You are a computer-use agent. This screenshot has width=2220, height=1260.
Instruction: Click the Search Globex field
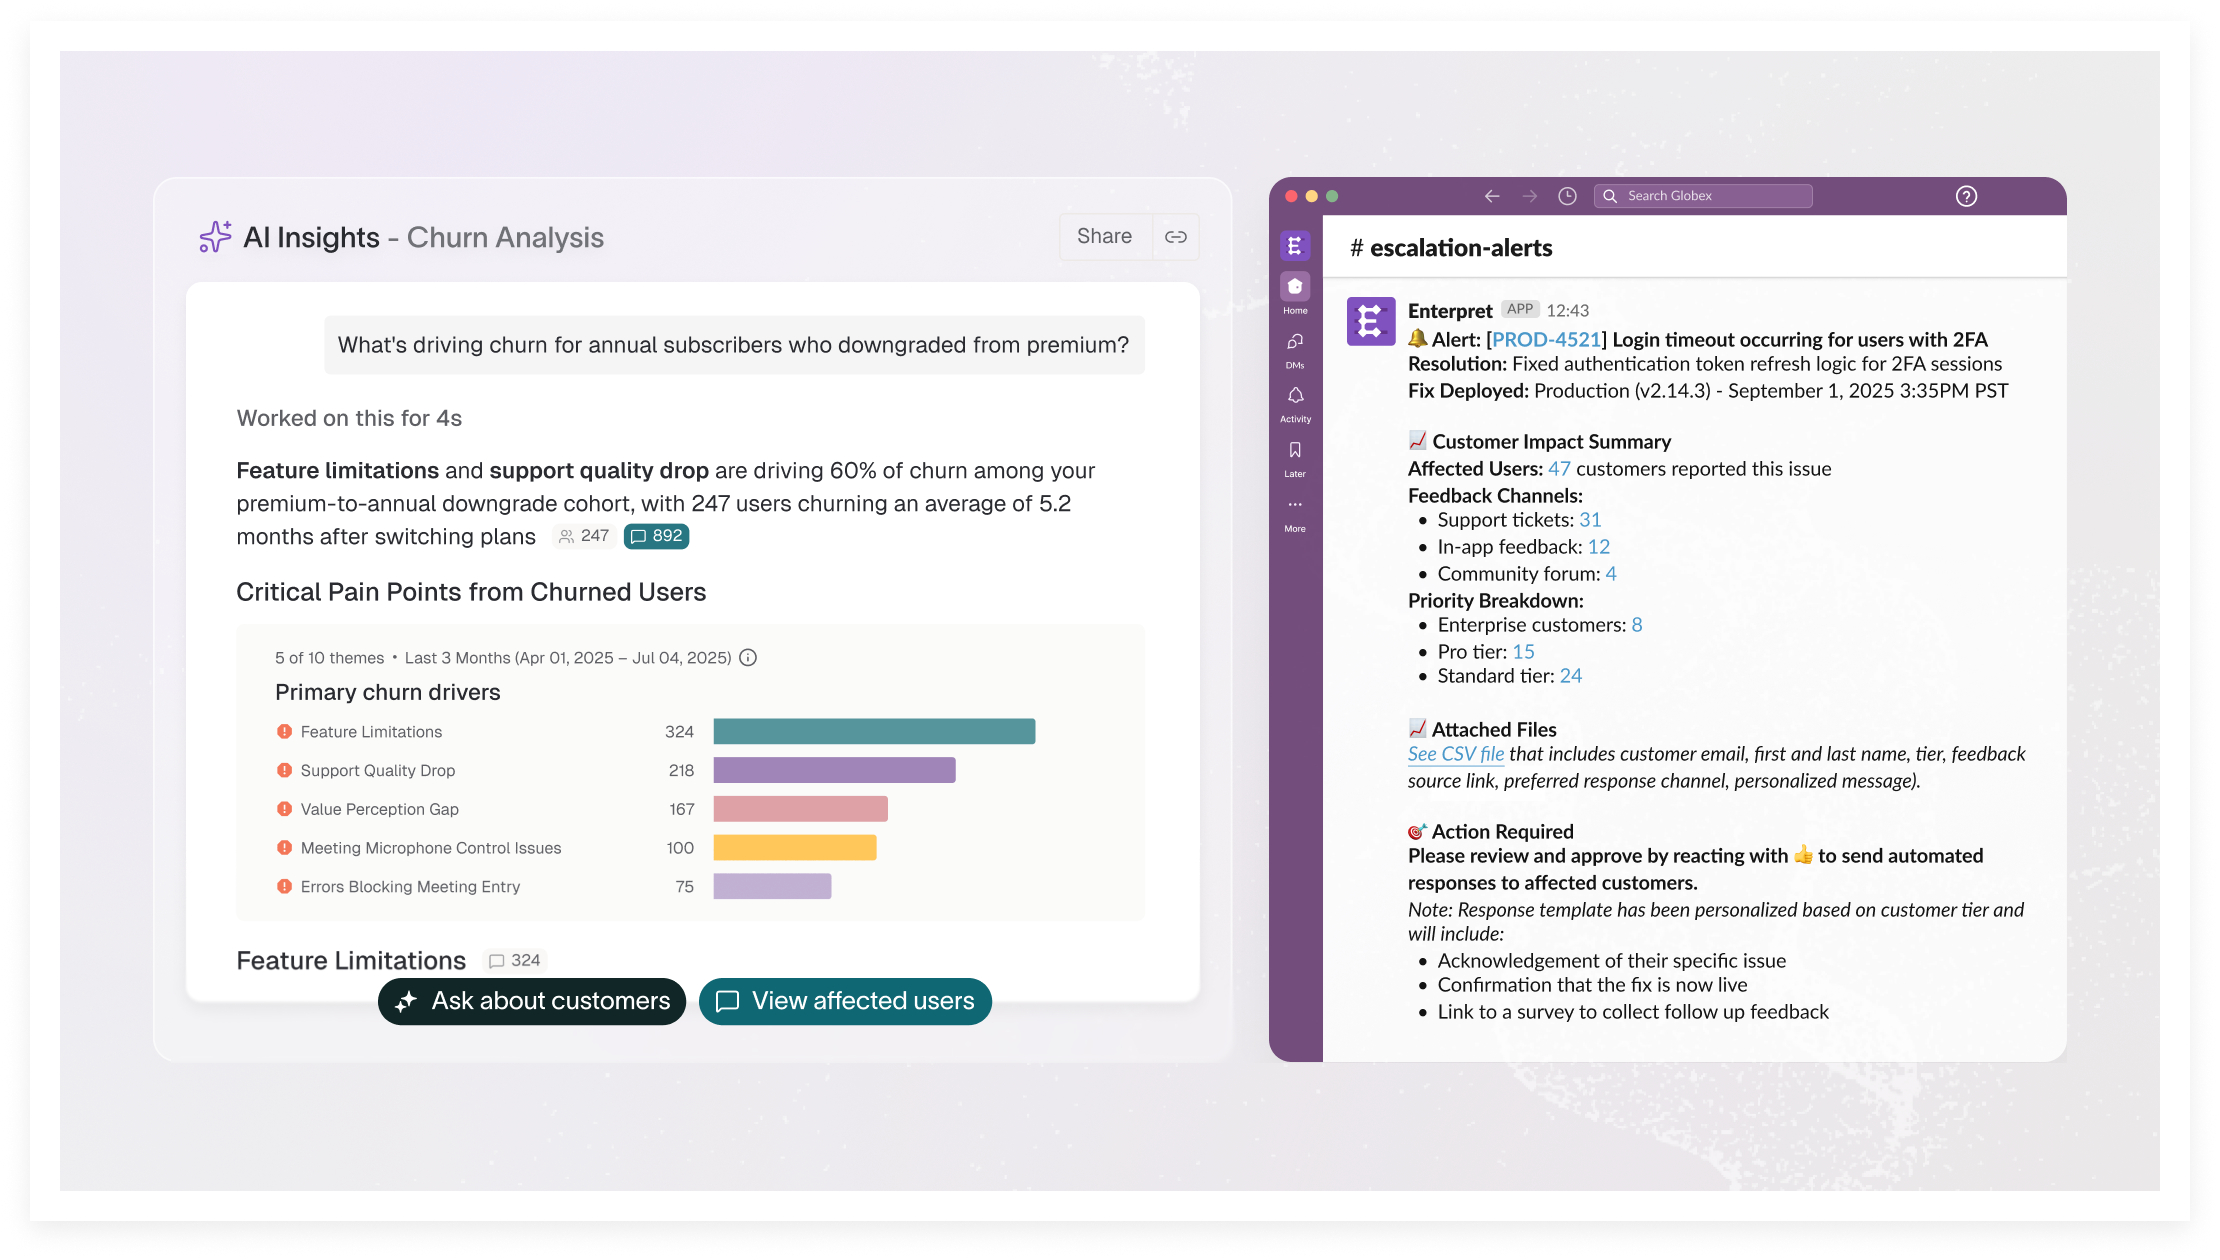[1703, 196]
